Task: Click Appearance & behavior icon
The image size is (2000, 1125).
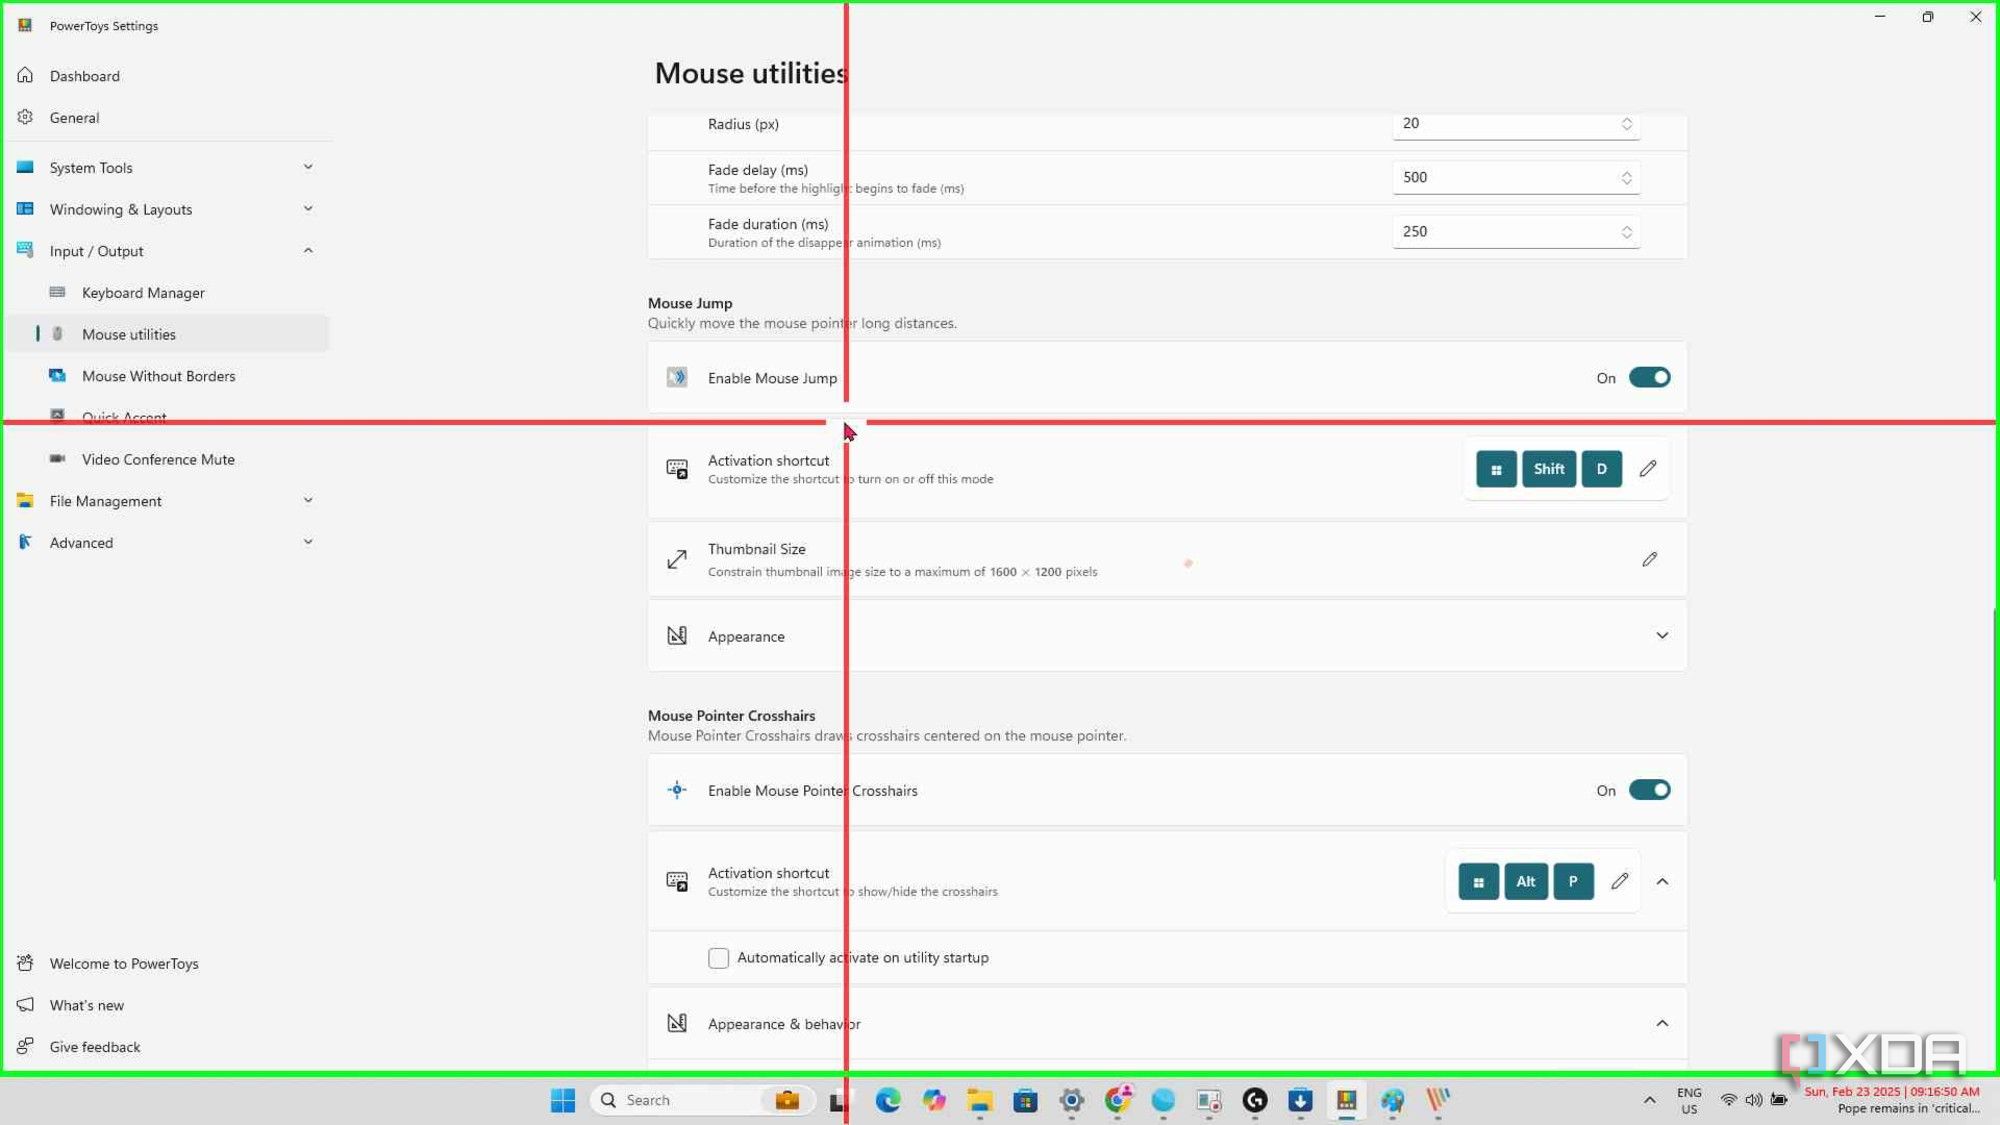Action: pos(677,1024)
